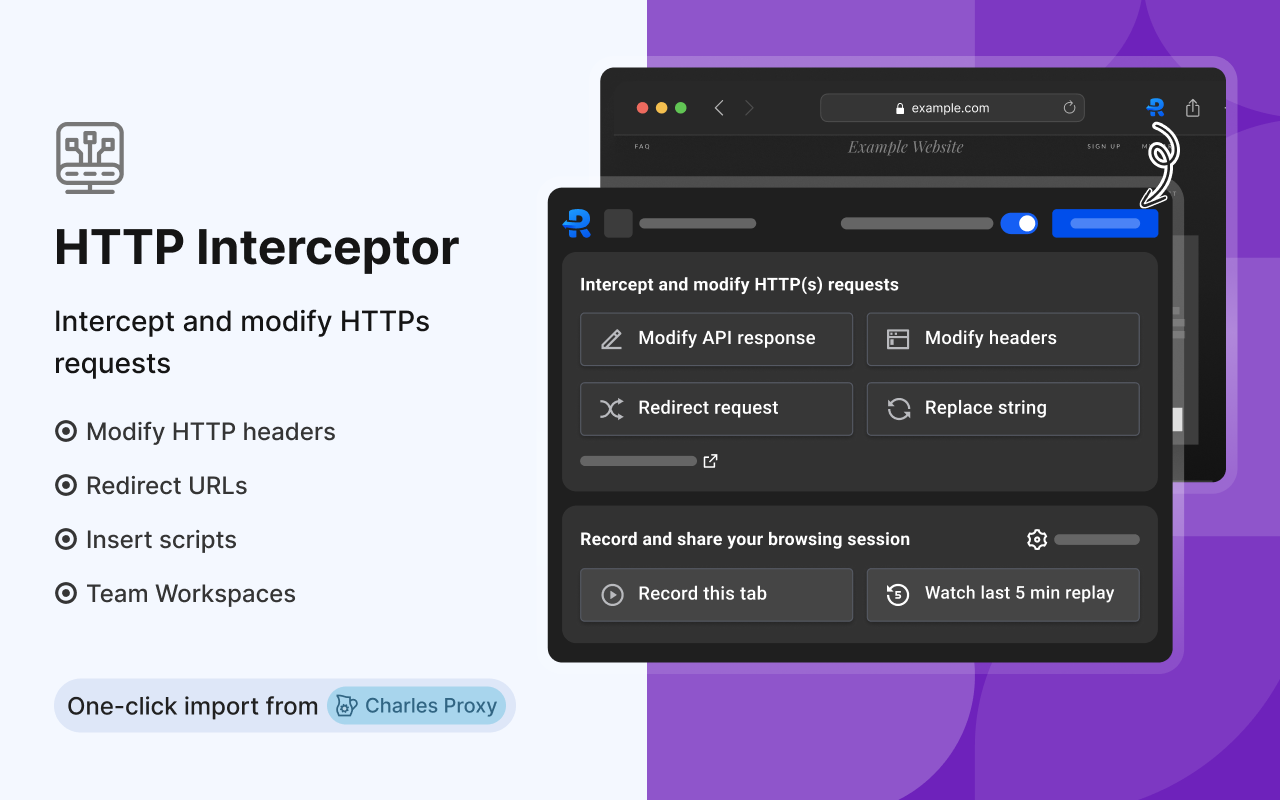Click the red close window dot

(x=643, y=108)
